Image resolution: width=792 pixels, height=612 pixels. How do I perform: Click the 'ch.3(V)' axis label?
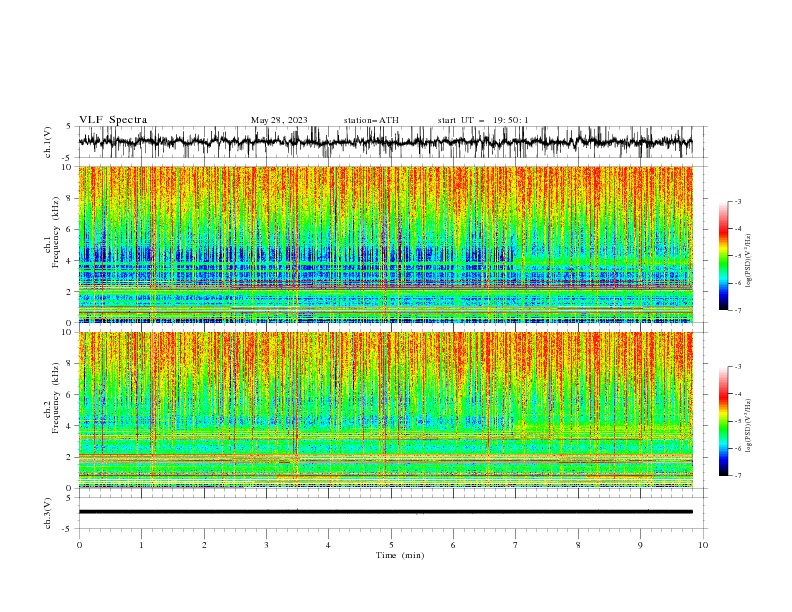[x=48, y=513]
